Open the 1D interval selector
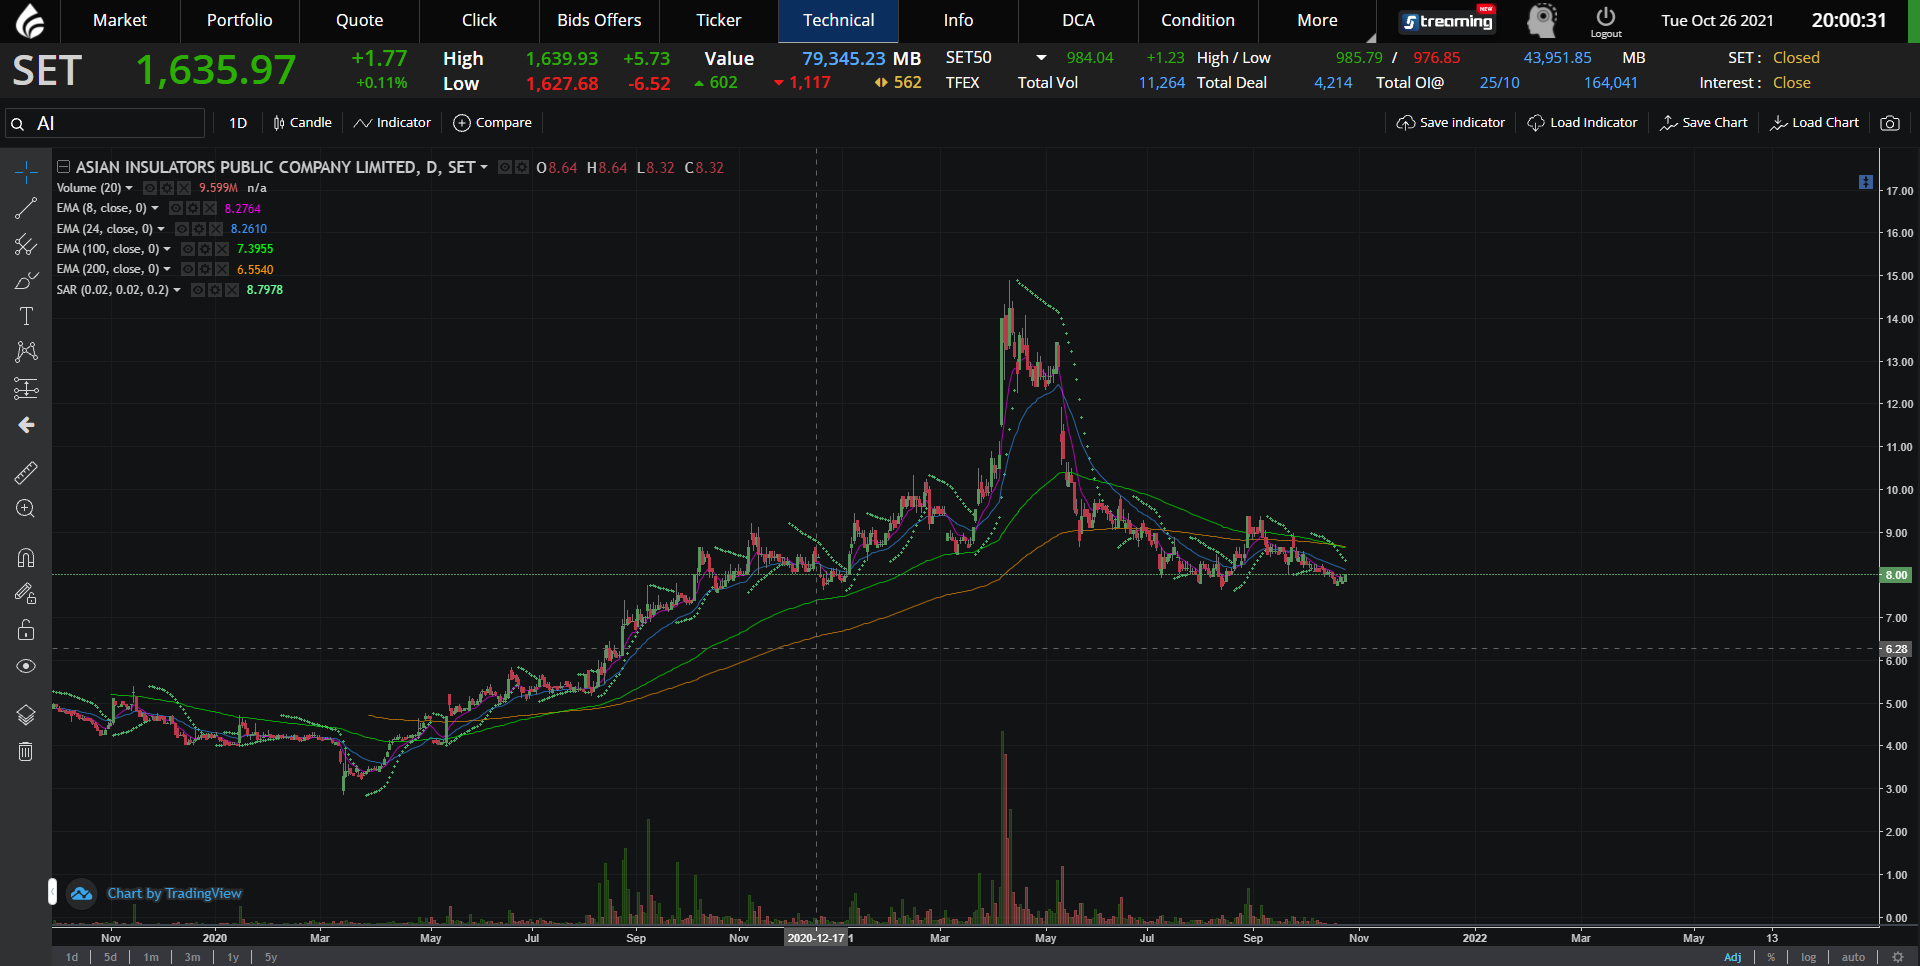Image resolution: width=1920 pixels, height=966 pixels. coord(238,123)
